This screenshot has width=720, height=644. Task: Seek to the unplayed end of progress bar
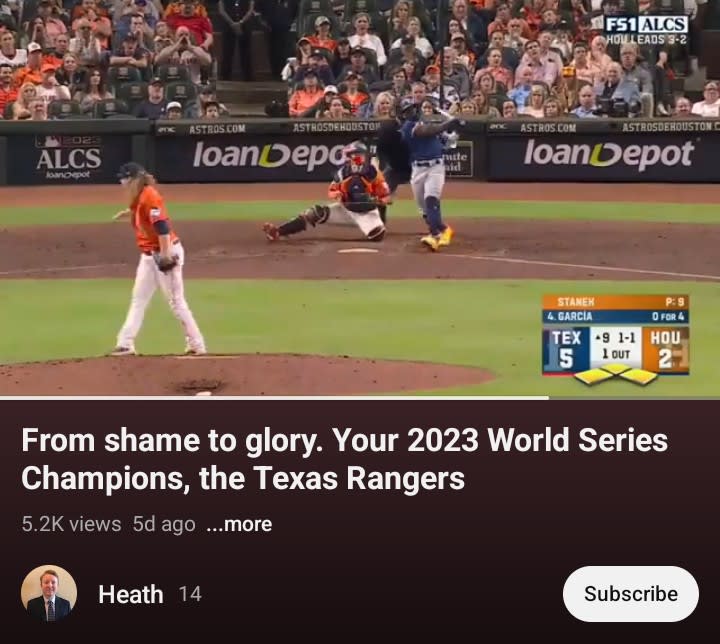pyautogui.click(x=634, y=397)
